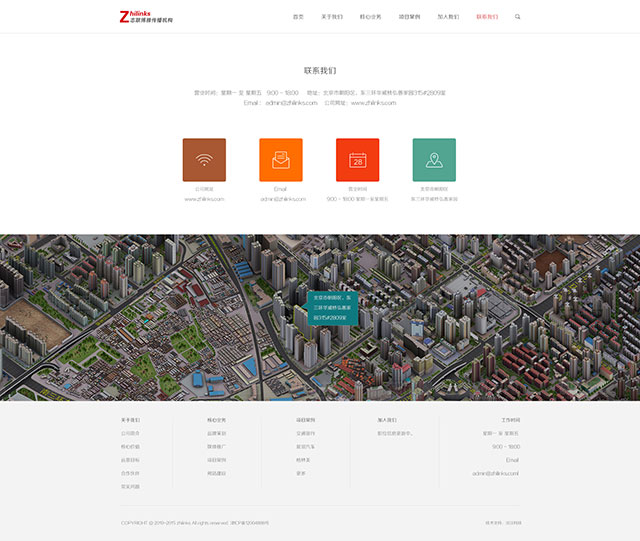Click the red calendar business-hours icon

tap(357, 160)
